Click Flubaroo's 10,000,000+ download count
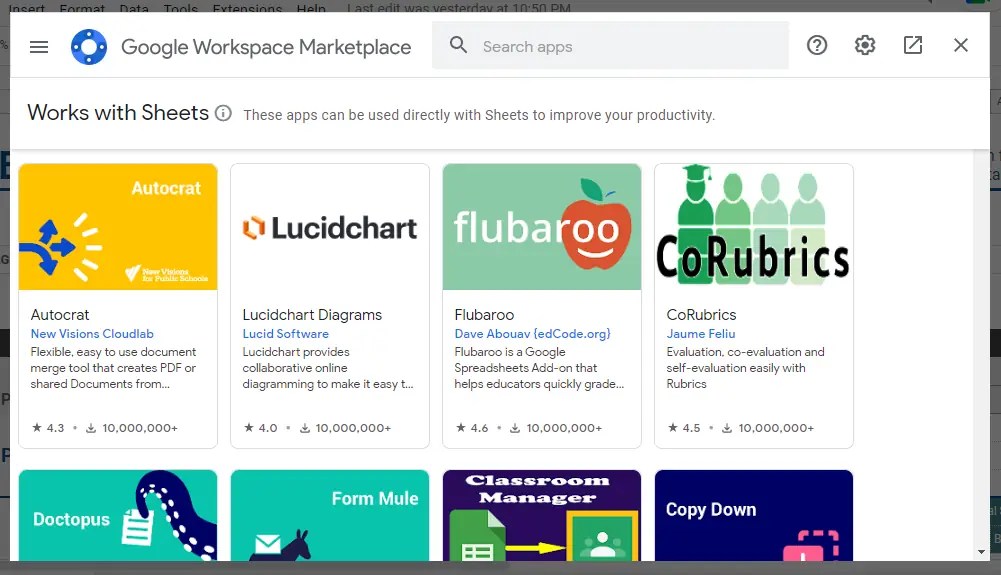The width and height of the screenshot is (1001, 575). click(x=556, y=428)
